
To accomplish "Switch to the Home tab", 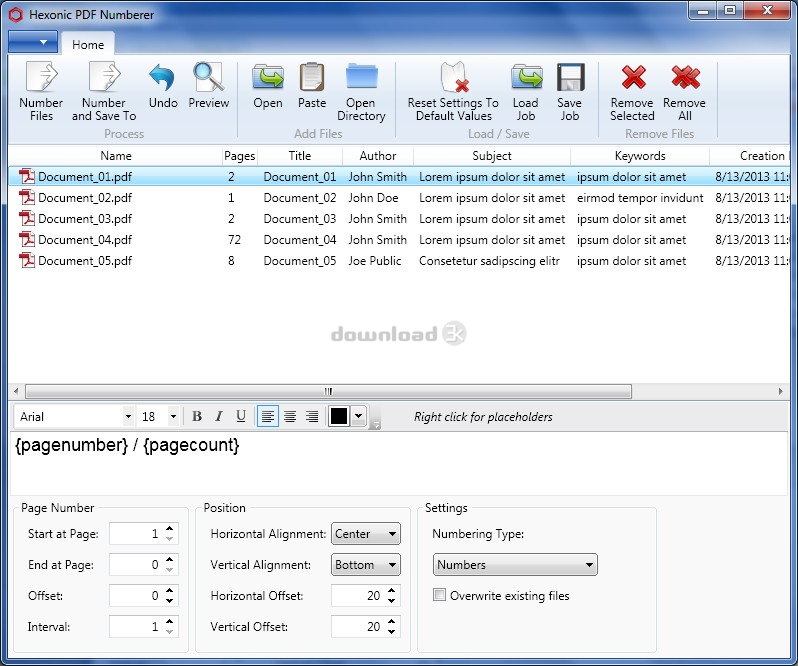I will coord(88,44).
